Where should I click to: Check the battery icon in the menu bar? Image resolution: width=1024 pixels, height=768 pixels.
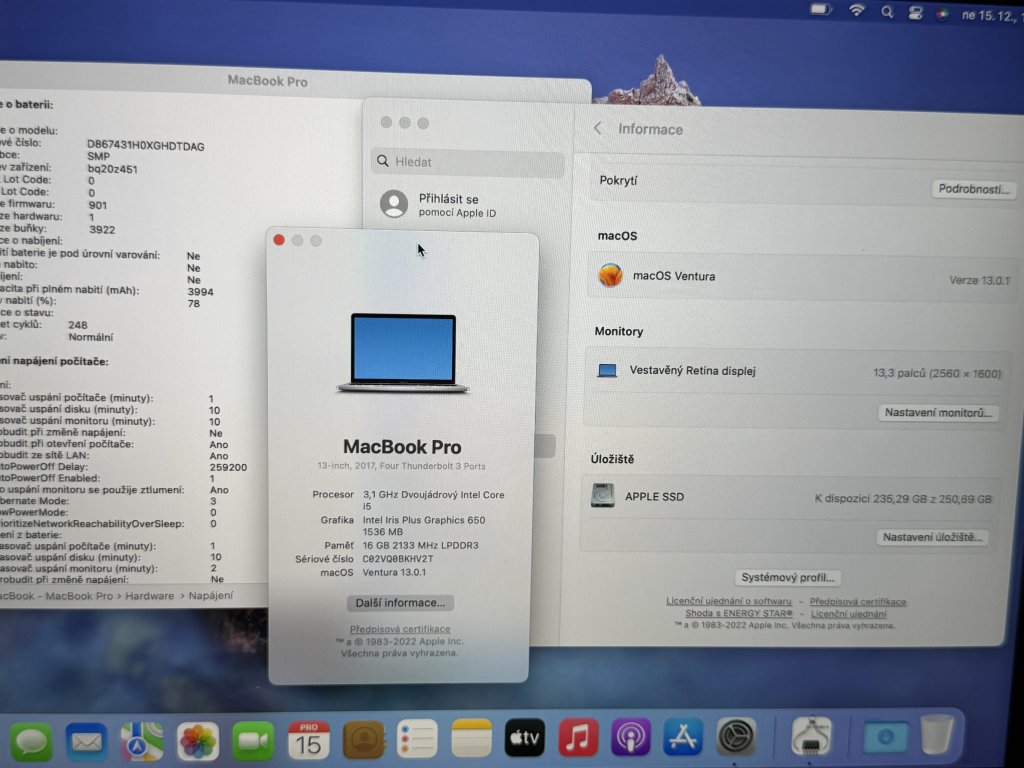(821, 10)
